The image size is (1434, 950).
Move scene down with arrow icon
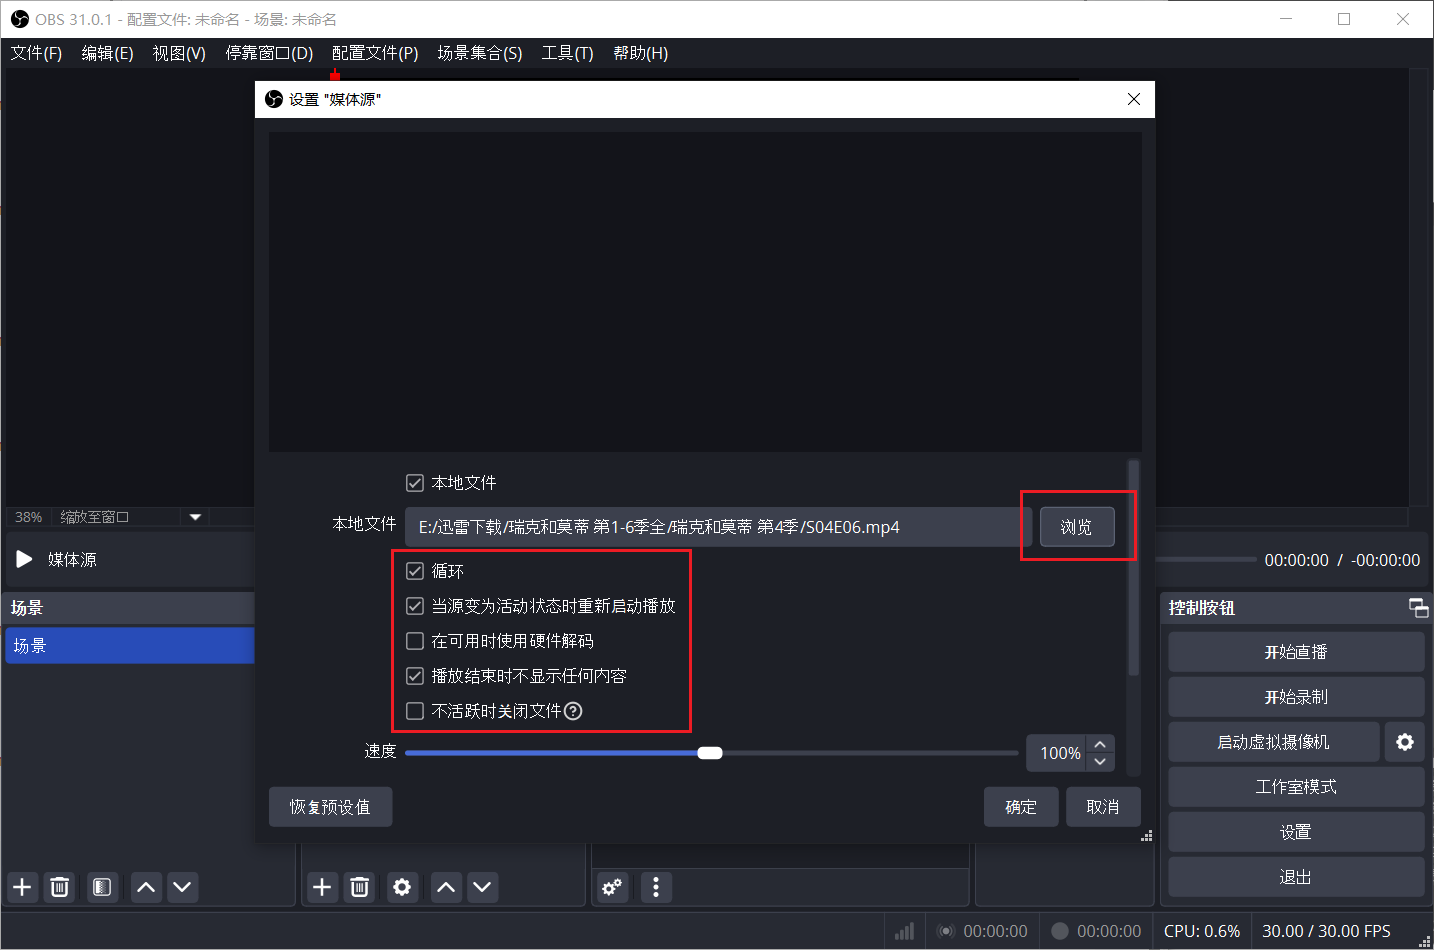pyautogui.click(x=182, y=887)
